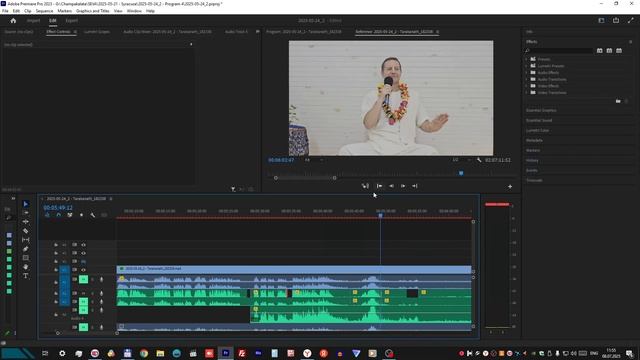
Task: Open the Markers menu
Action: pyautogui.click(x=64, y=11)
